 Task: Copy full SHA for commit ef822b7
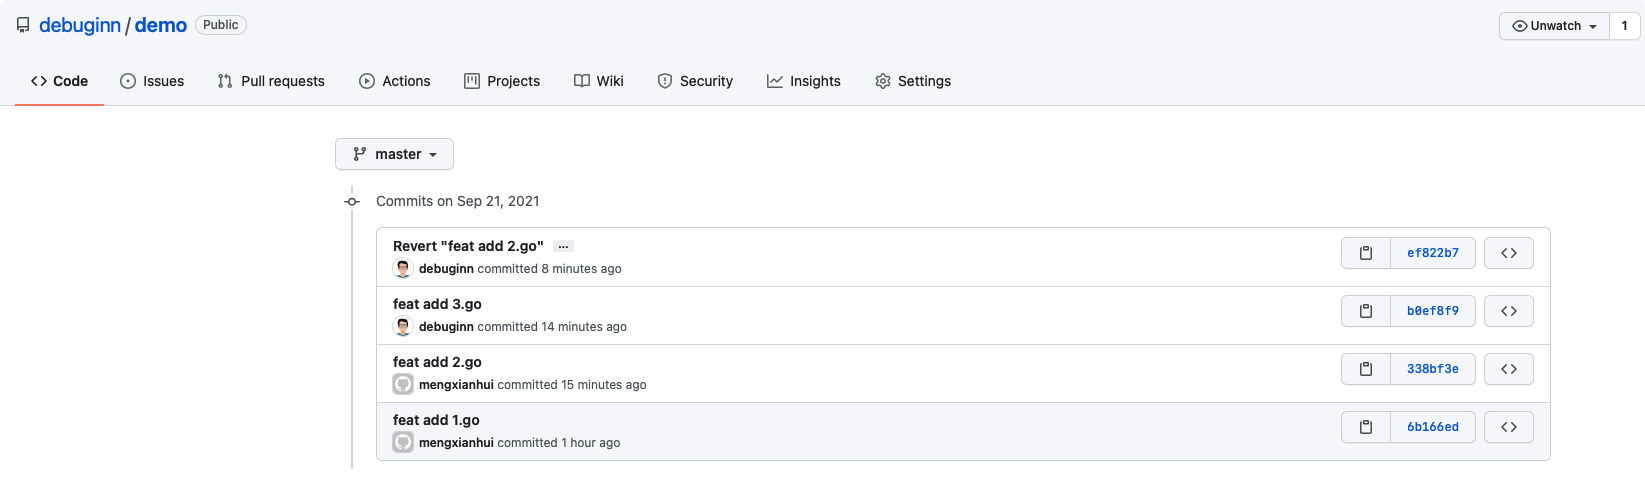tap(1365, 253)
